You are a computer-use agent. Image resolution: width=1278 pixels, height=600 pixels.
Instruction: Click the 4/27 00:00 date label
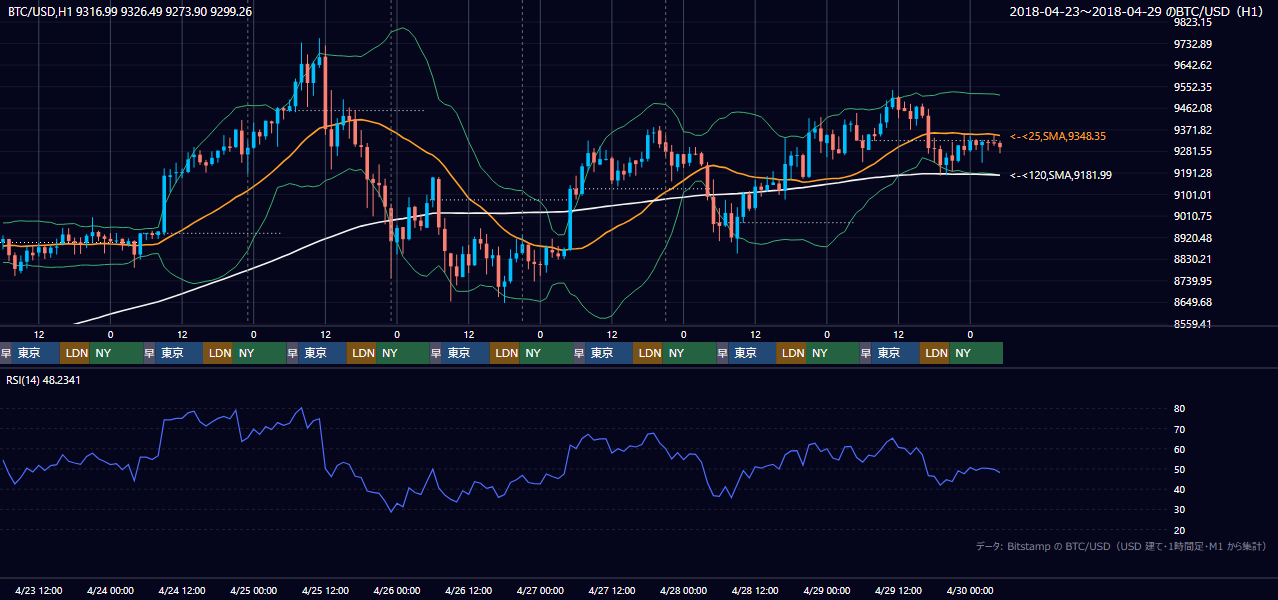point(540,590)
